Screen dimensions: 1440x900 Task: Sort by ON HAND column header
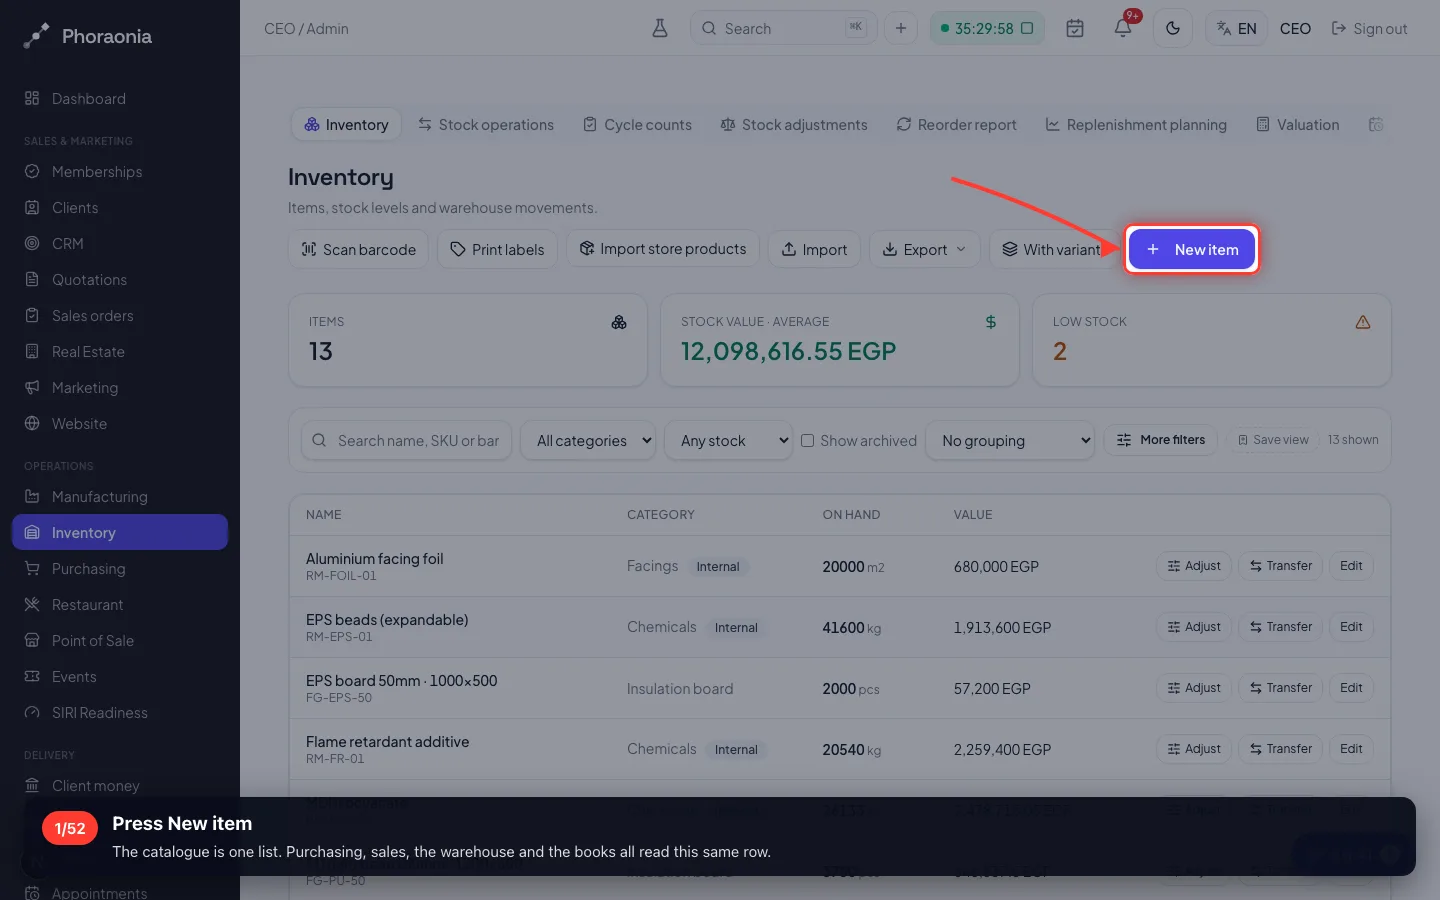pos(851,514)
